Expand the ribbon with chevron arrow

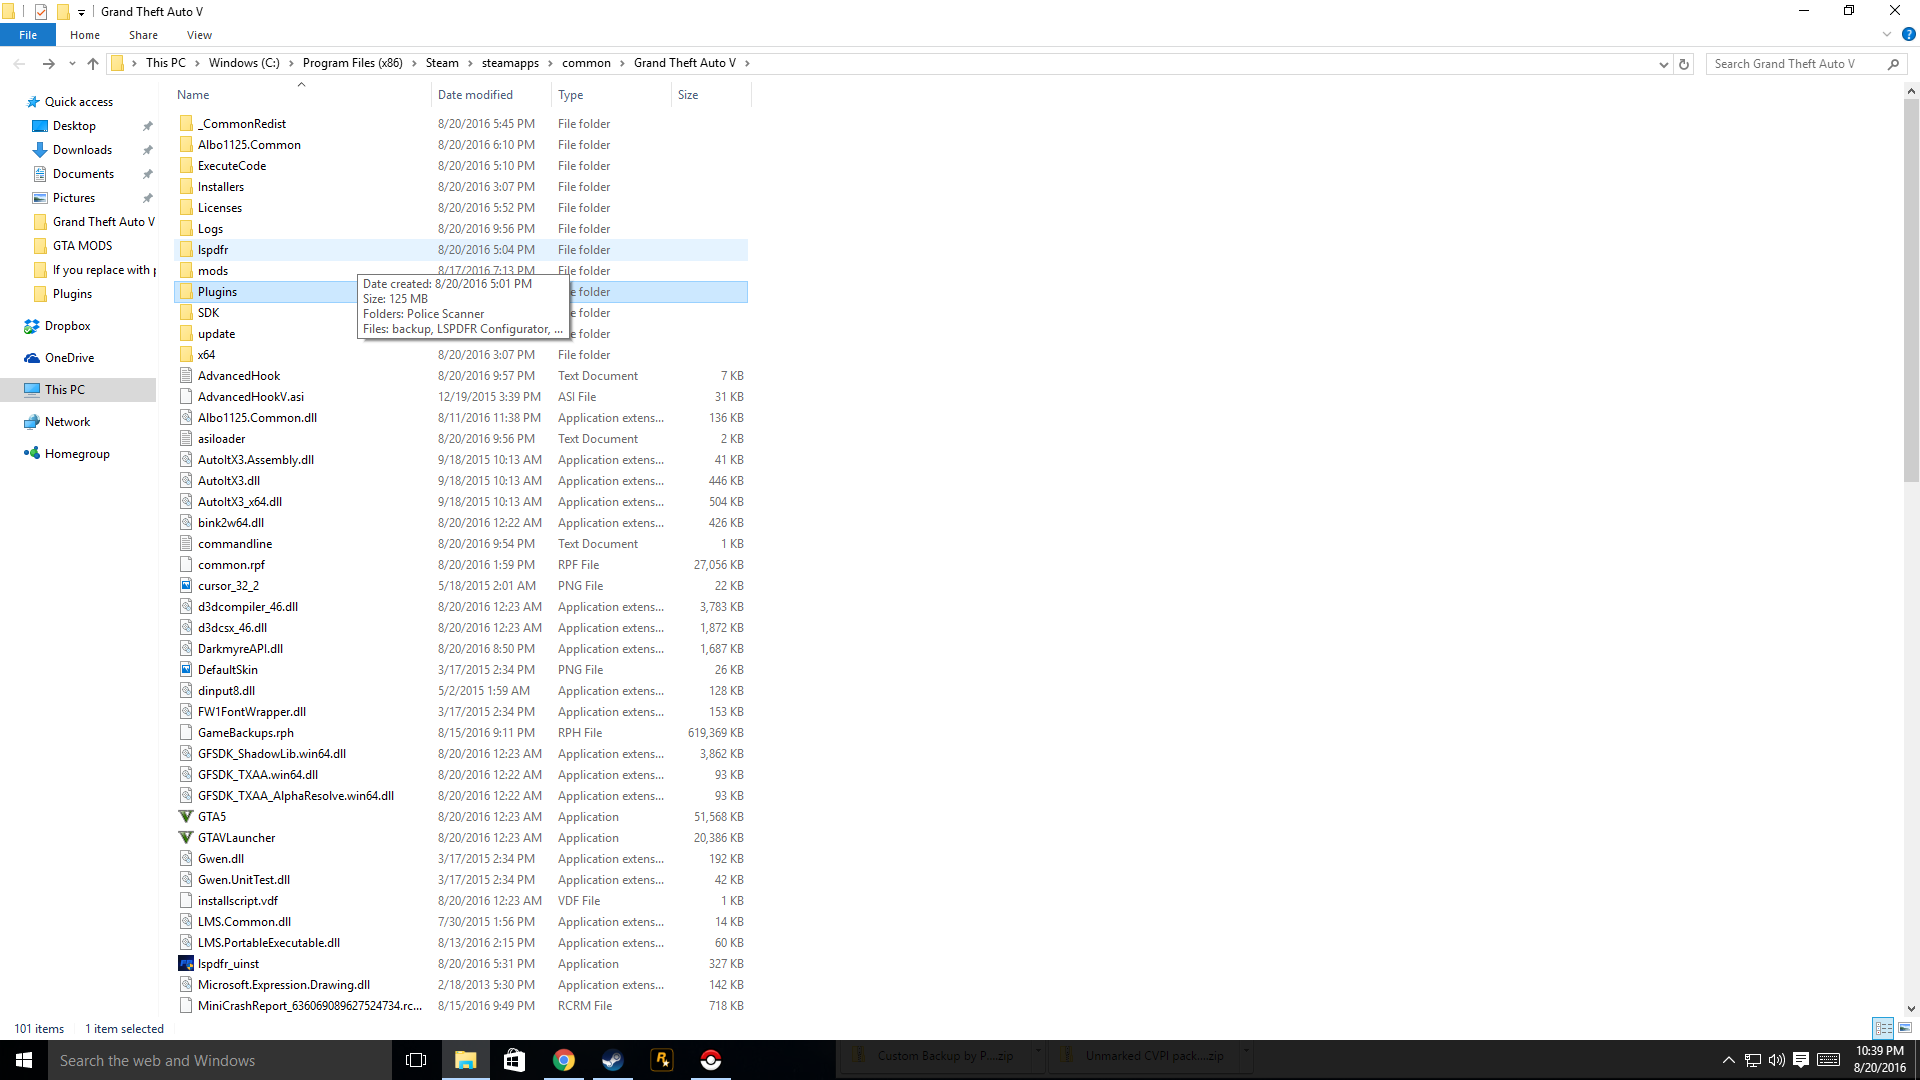pos(1887,35)
